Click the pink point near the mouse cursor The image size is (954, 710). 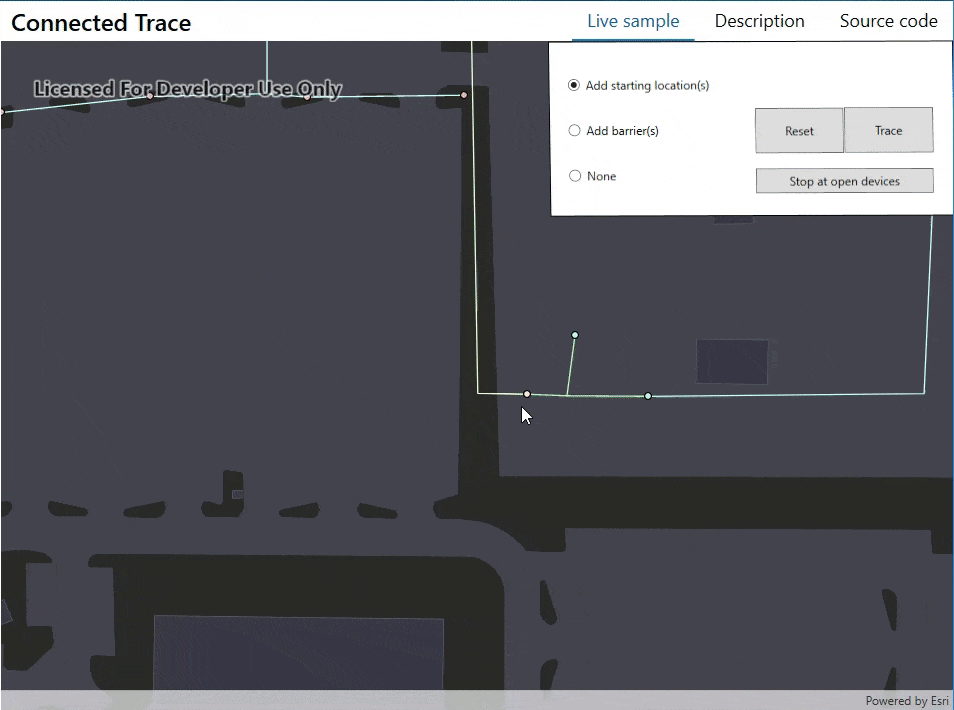click(527, 394)
